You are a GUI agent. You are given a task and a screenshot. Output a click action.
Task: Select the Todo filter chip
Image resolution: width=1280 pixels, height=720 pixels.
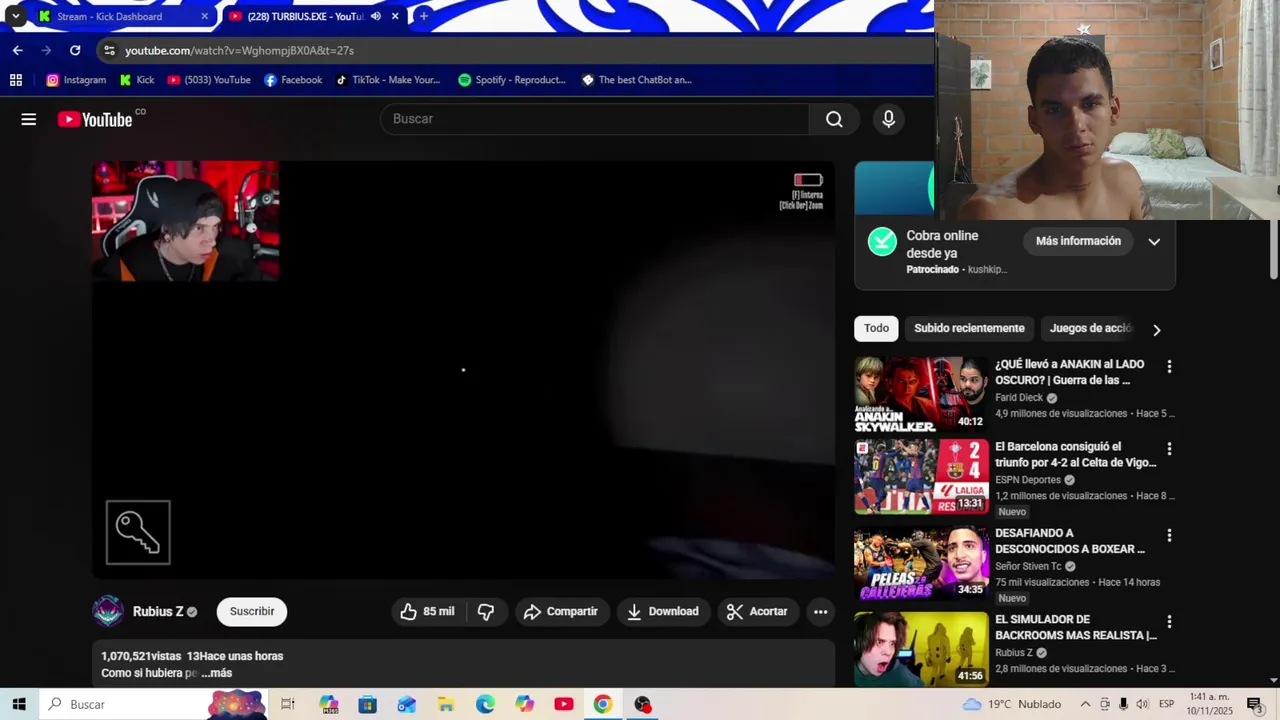876,328
